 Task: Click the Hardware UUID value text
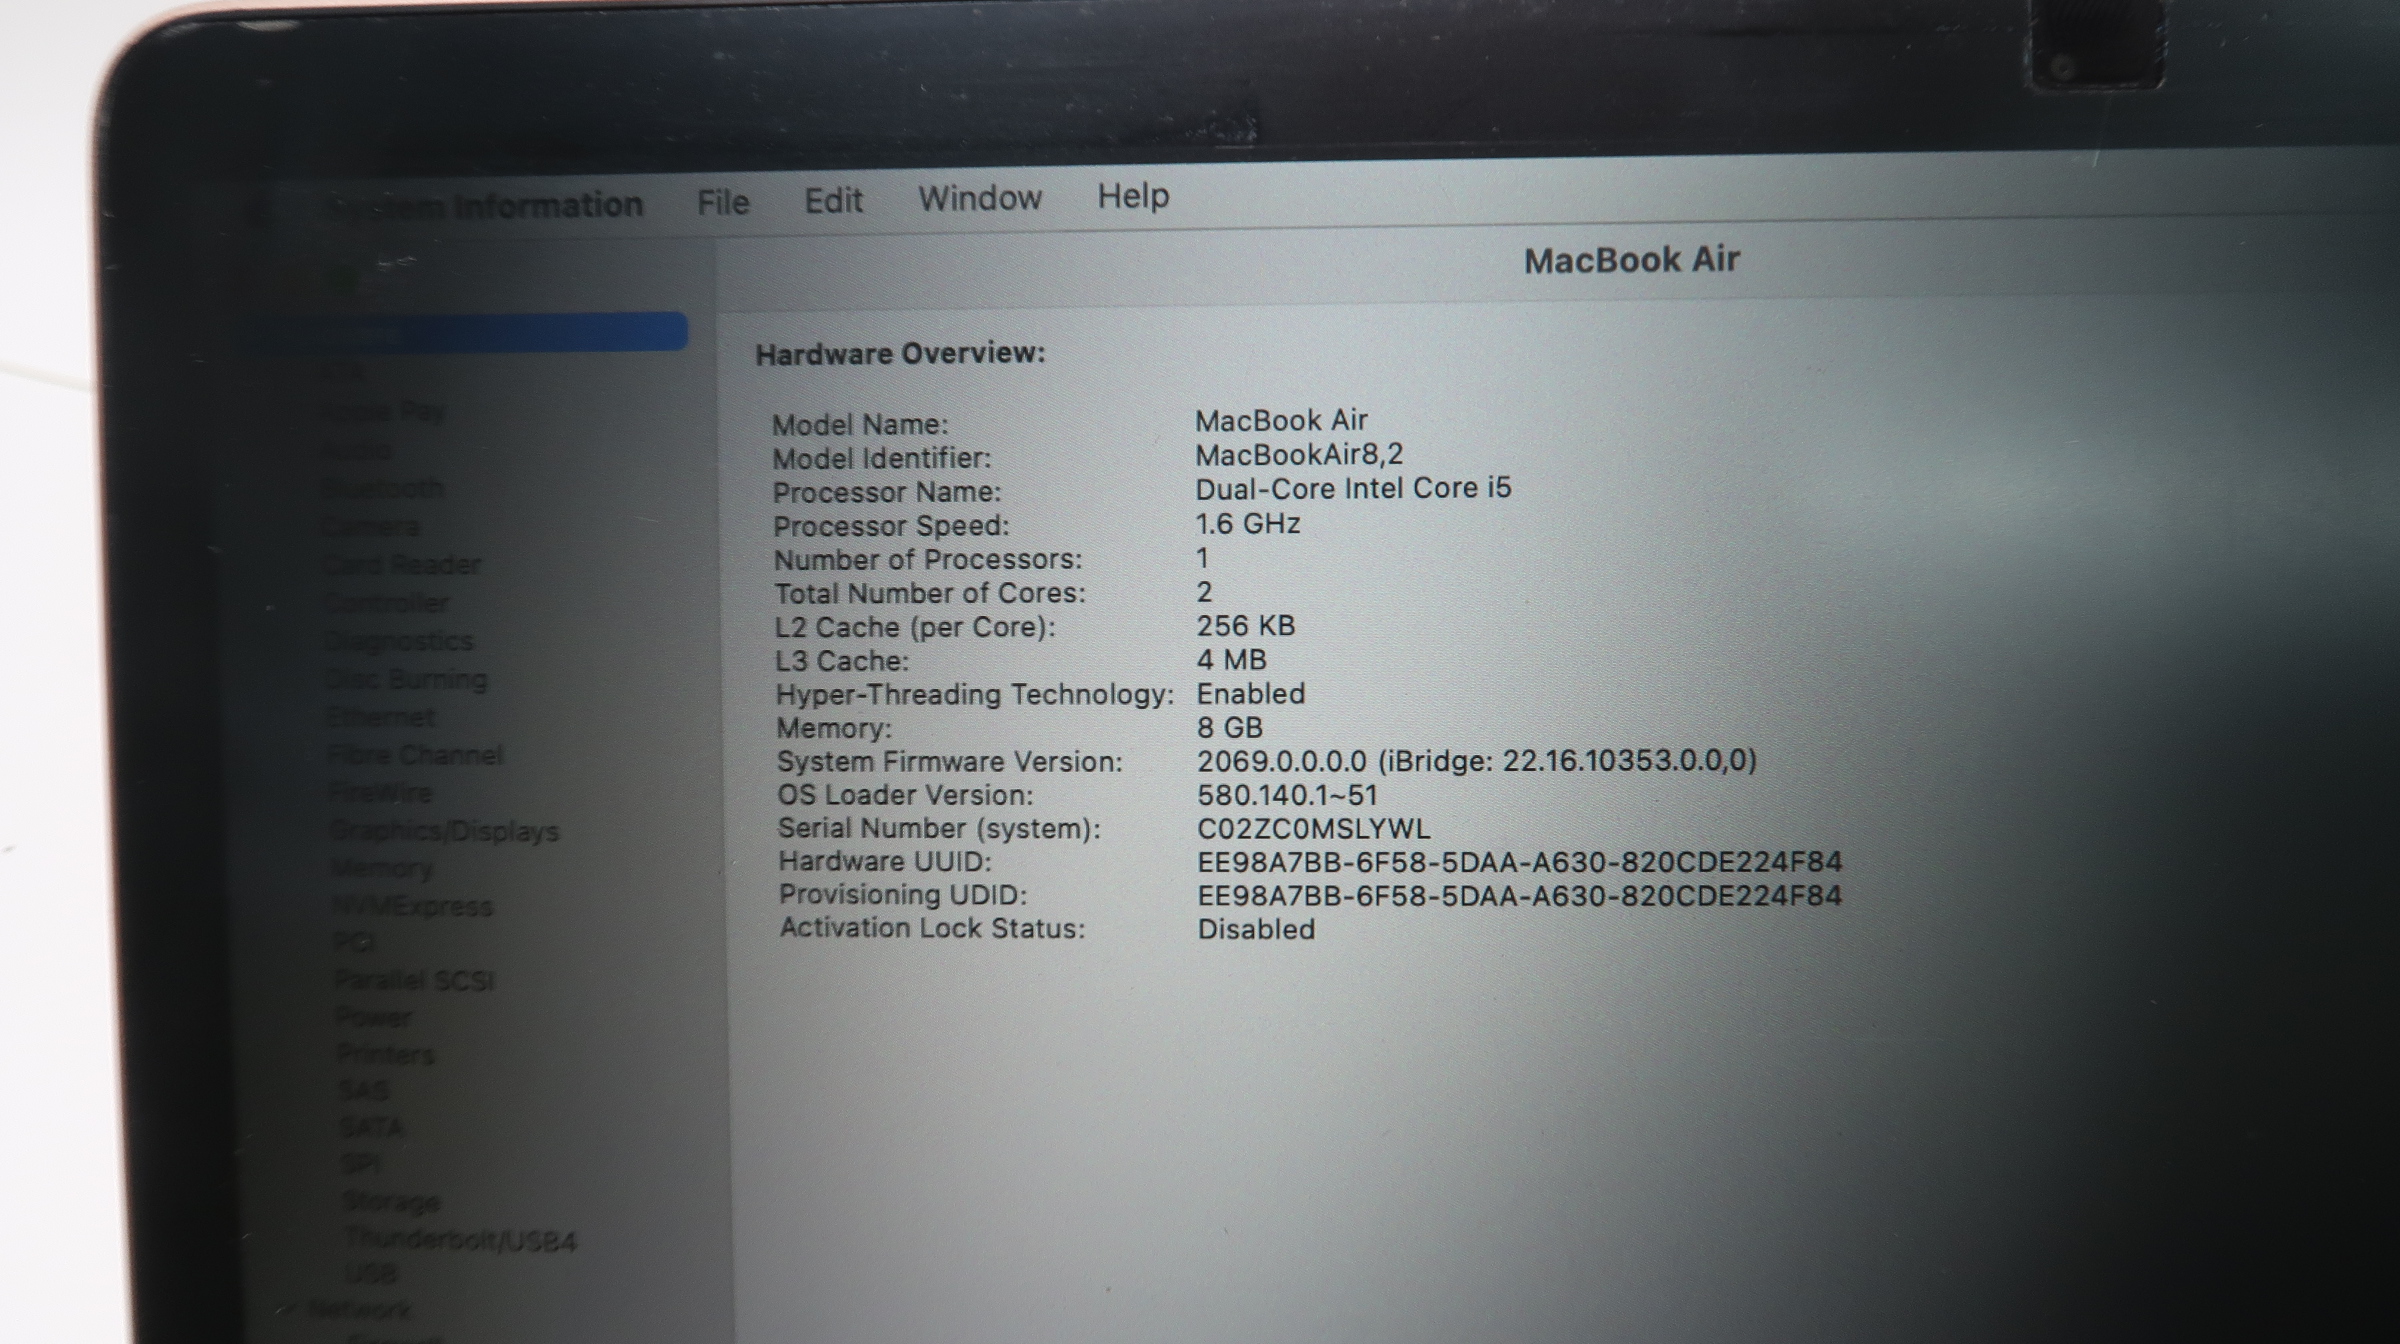pyautogui.click(x=1519, y=862)
